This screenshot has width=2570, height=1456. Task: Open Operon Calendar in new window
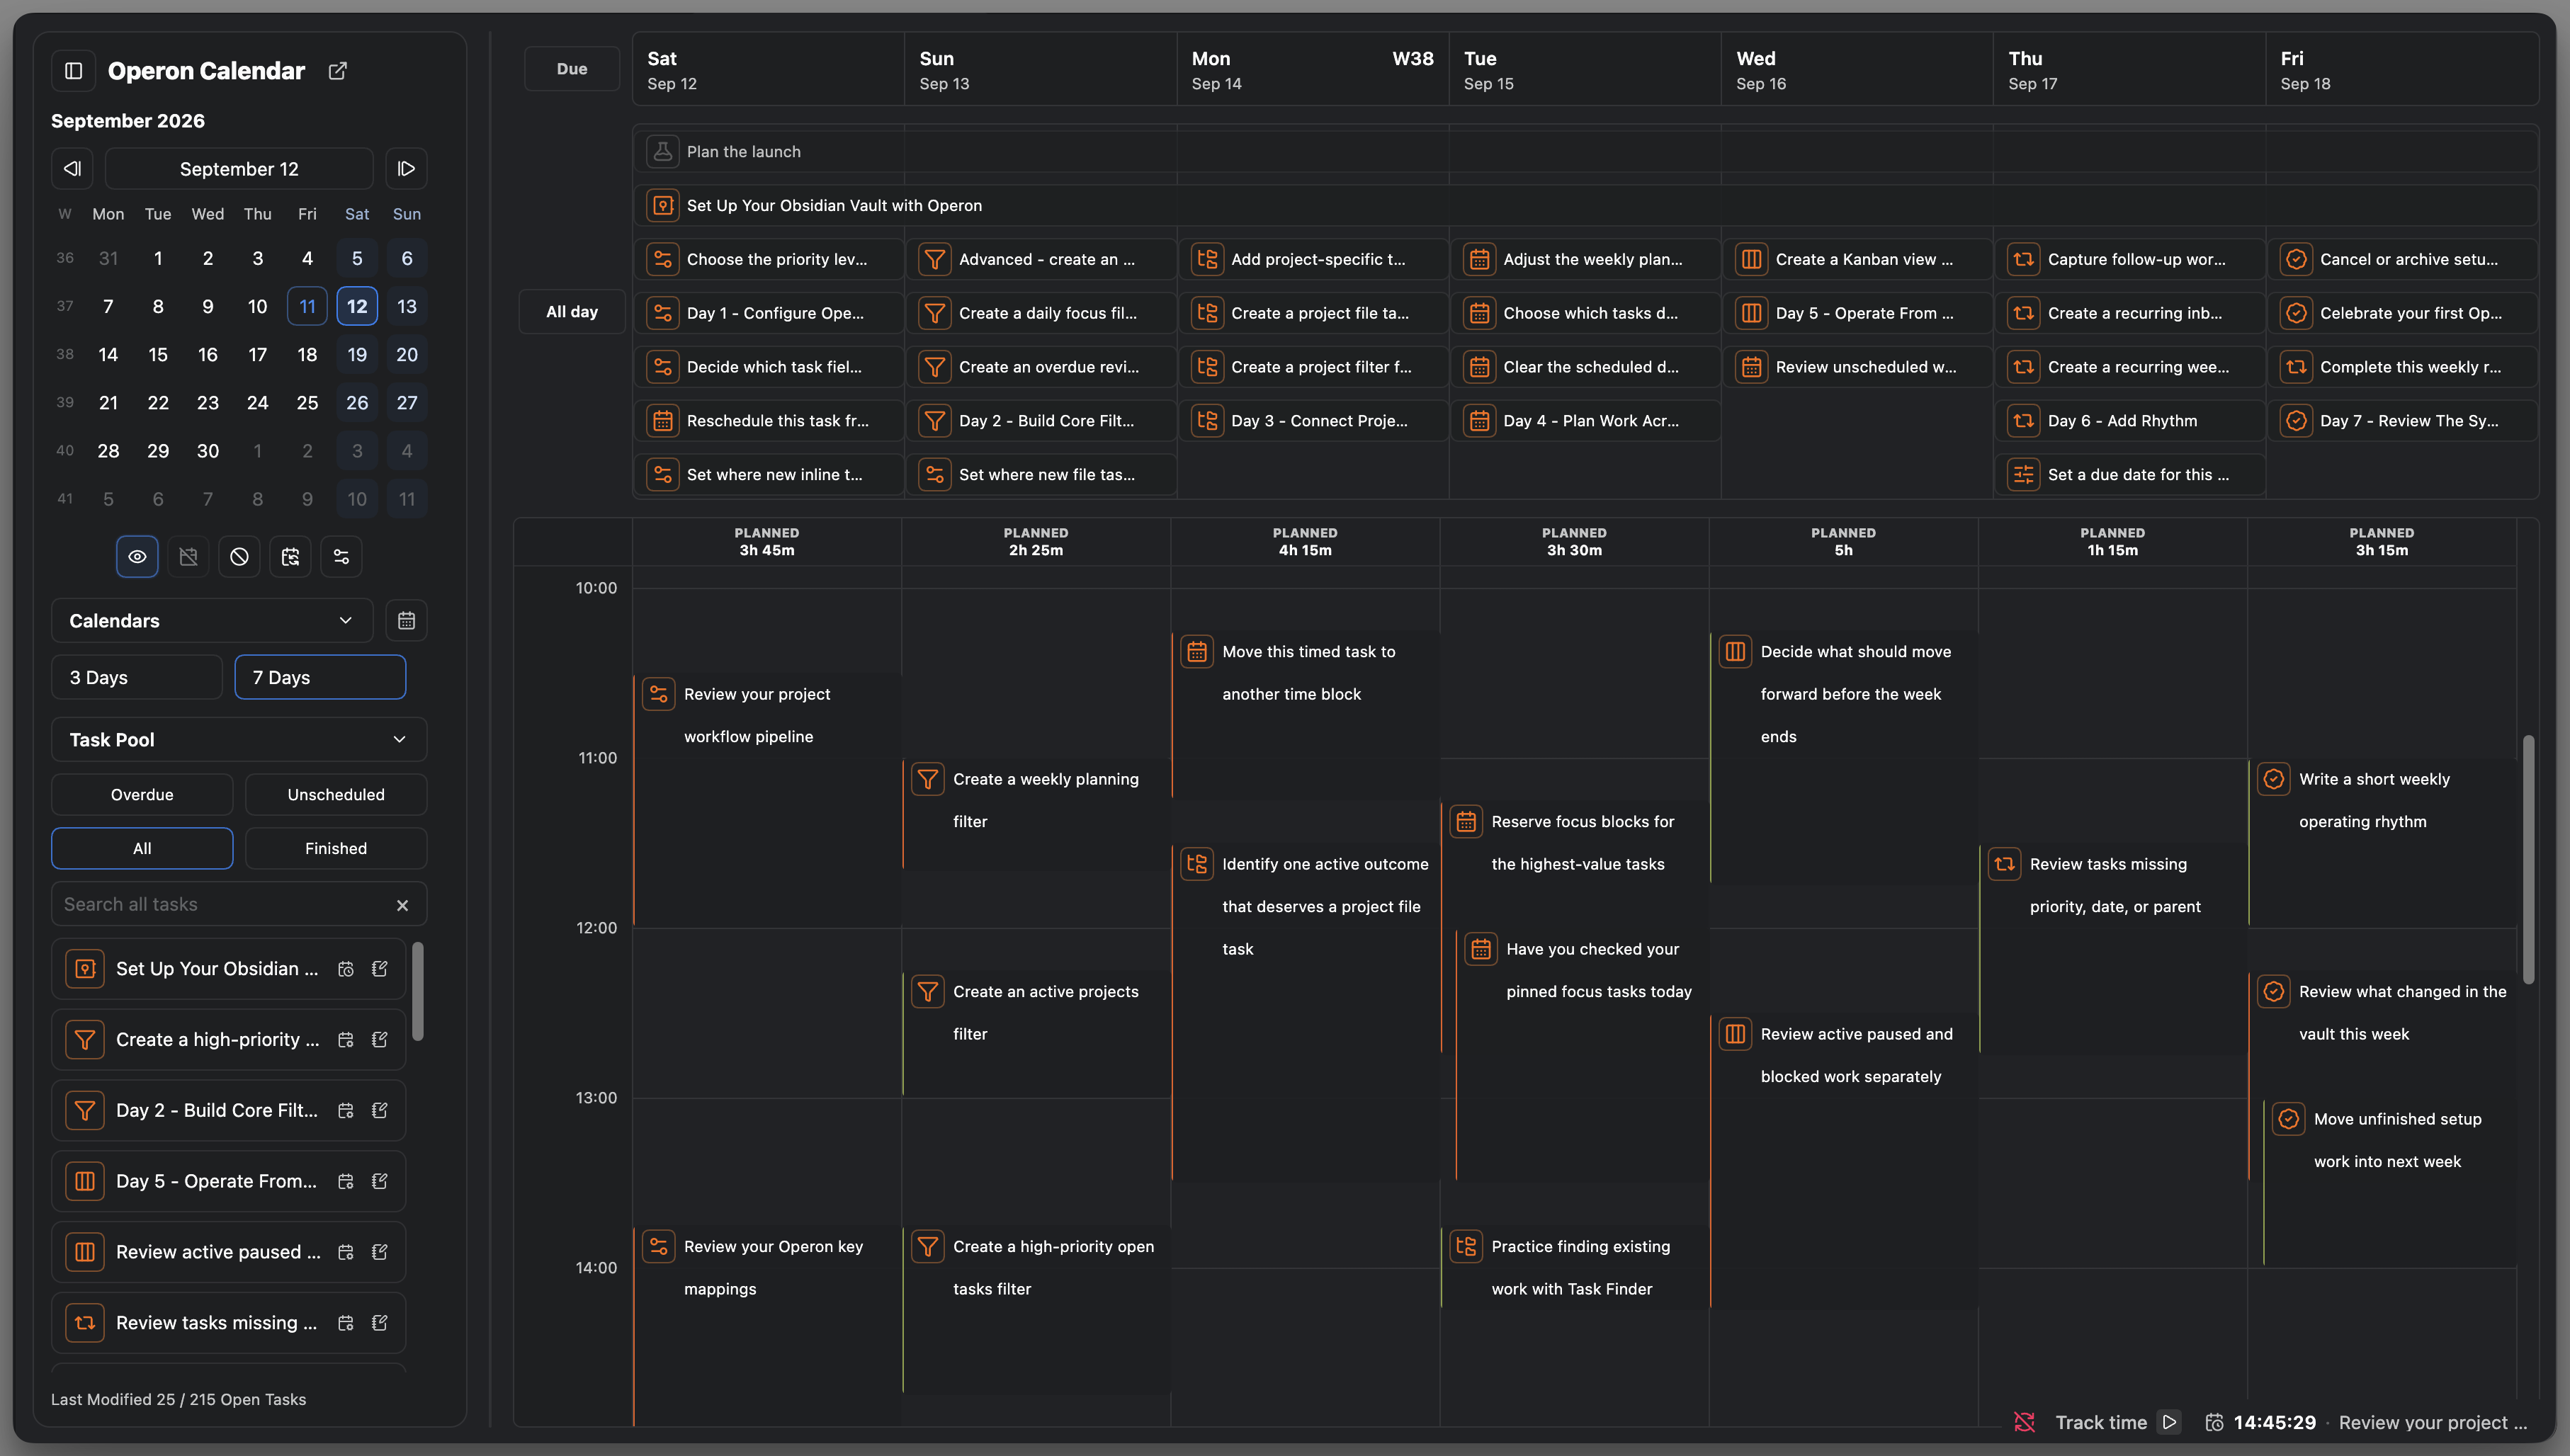click(x=338, y=71)
